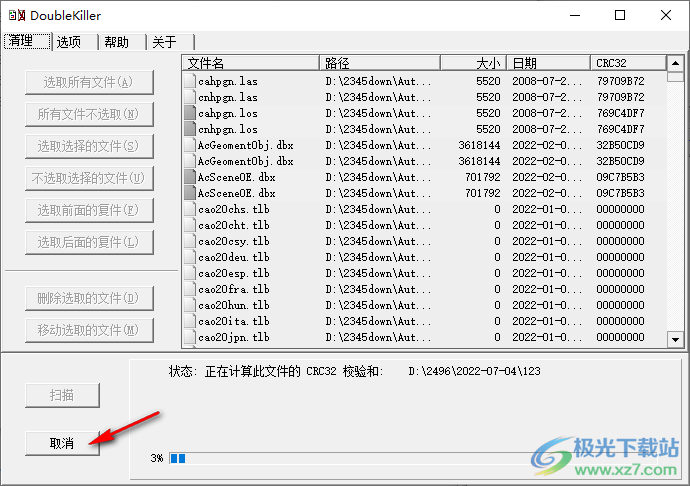Click the 状态 CRC32 校验和 status text
Viewport: 690px width, 486px height.
(276, 372)
